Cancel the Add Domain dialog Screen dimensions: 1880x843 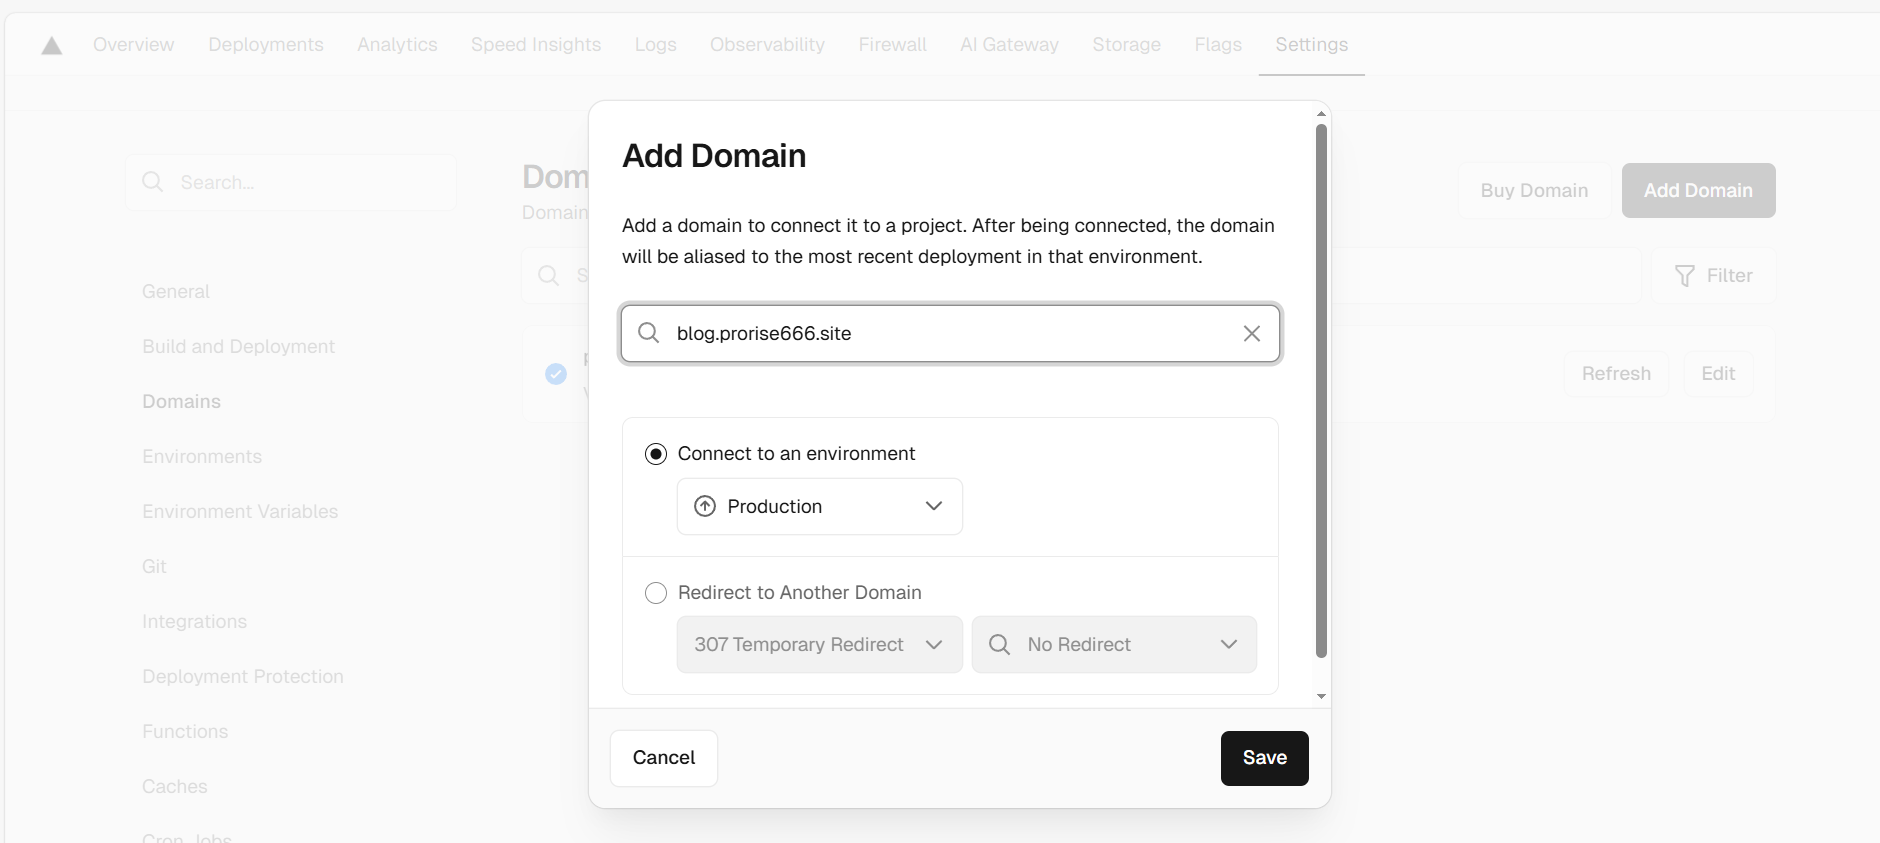pyautogui.click(x=664, y=758)
